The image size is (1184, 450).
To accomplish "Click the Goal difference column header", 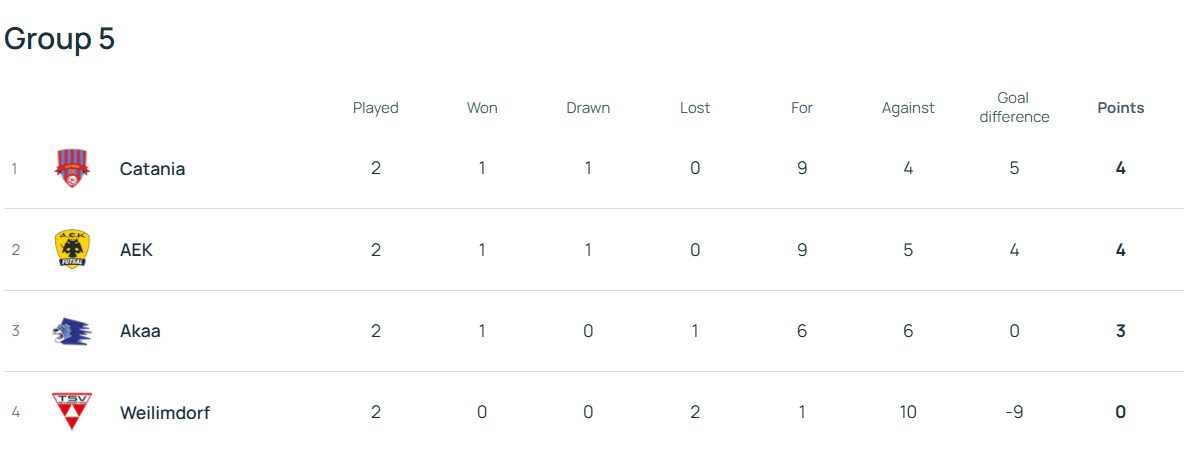I will click(x=1014, y=107).
